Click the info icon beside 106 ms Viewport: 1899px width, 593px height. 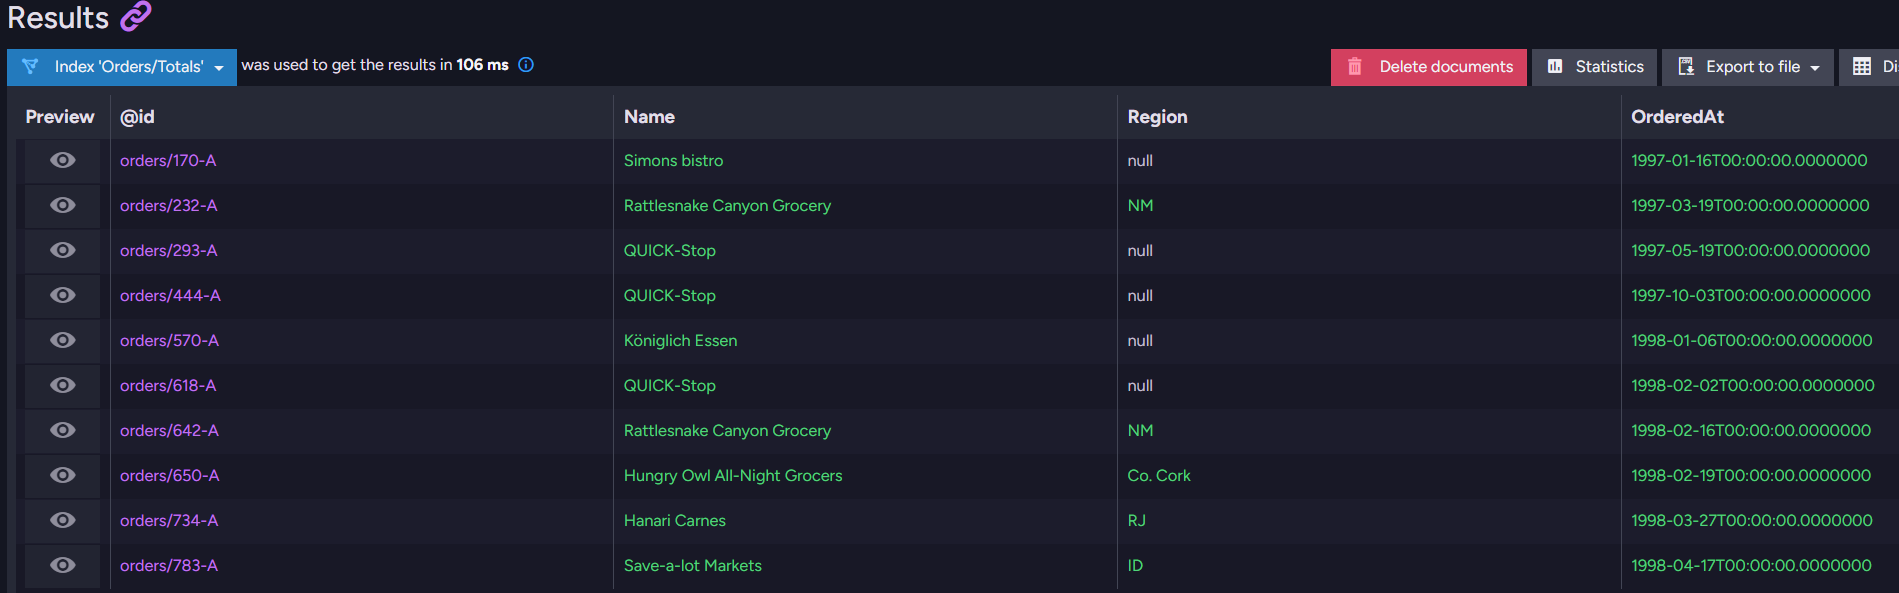pos(526,65)
